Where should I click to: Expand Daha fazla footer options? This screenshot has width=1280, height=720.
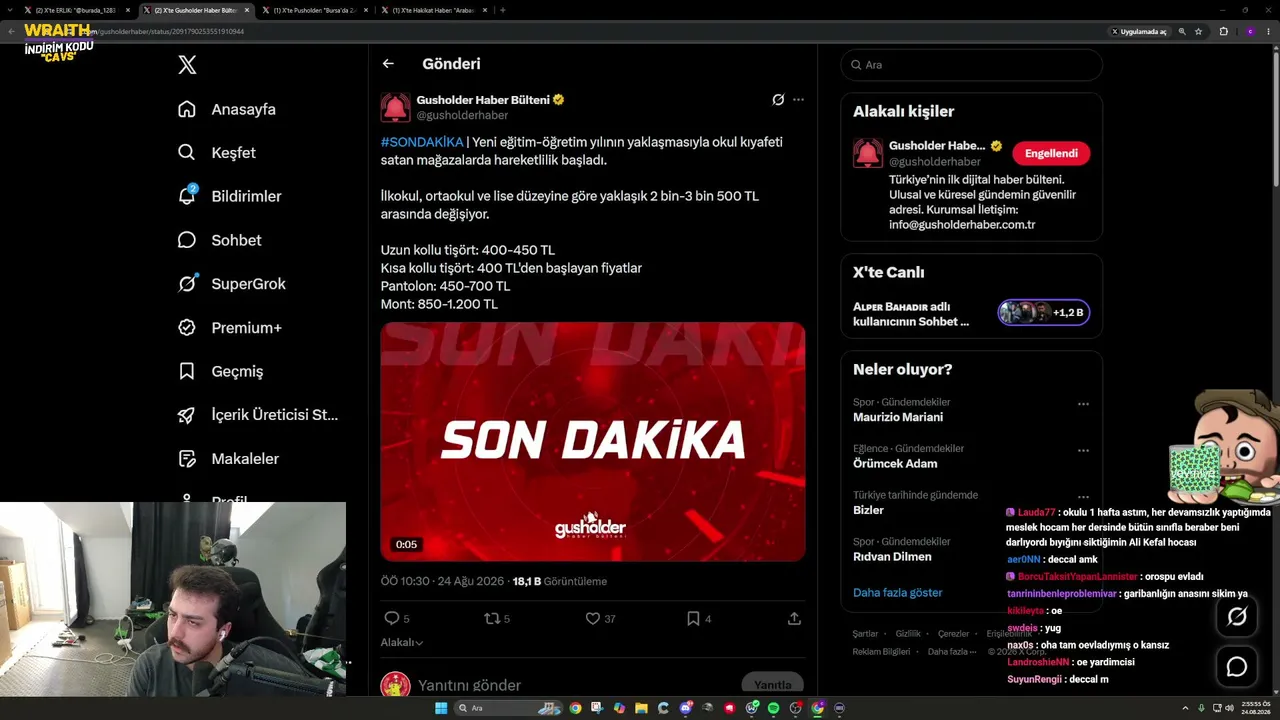pyautogui.click(x=950, y=652)
